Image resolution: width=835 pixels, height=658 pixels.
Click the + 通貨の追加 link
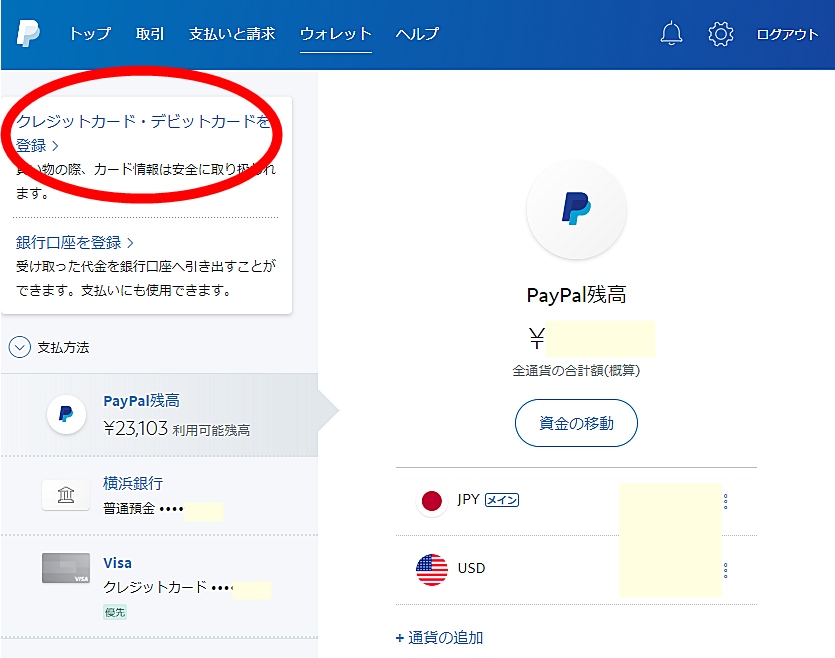(x=440, y=637)
